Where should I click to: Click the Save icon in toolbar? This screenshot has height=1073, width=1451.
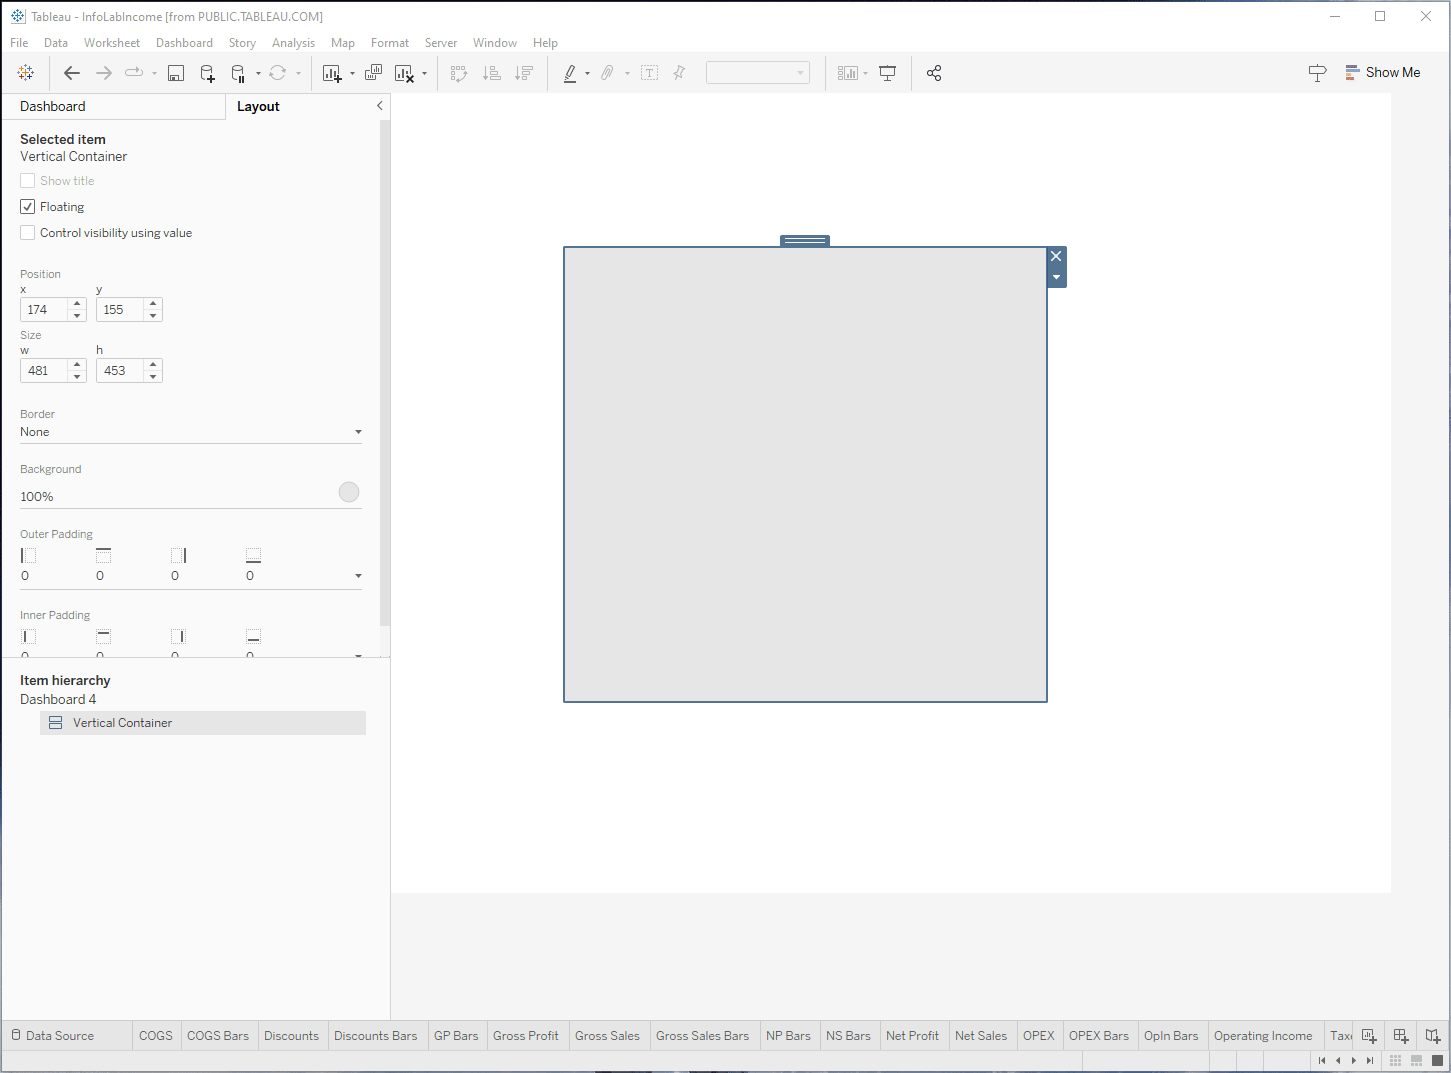176,73
